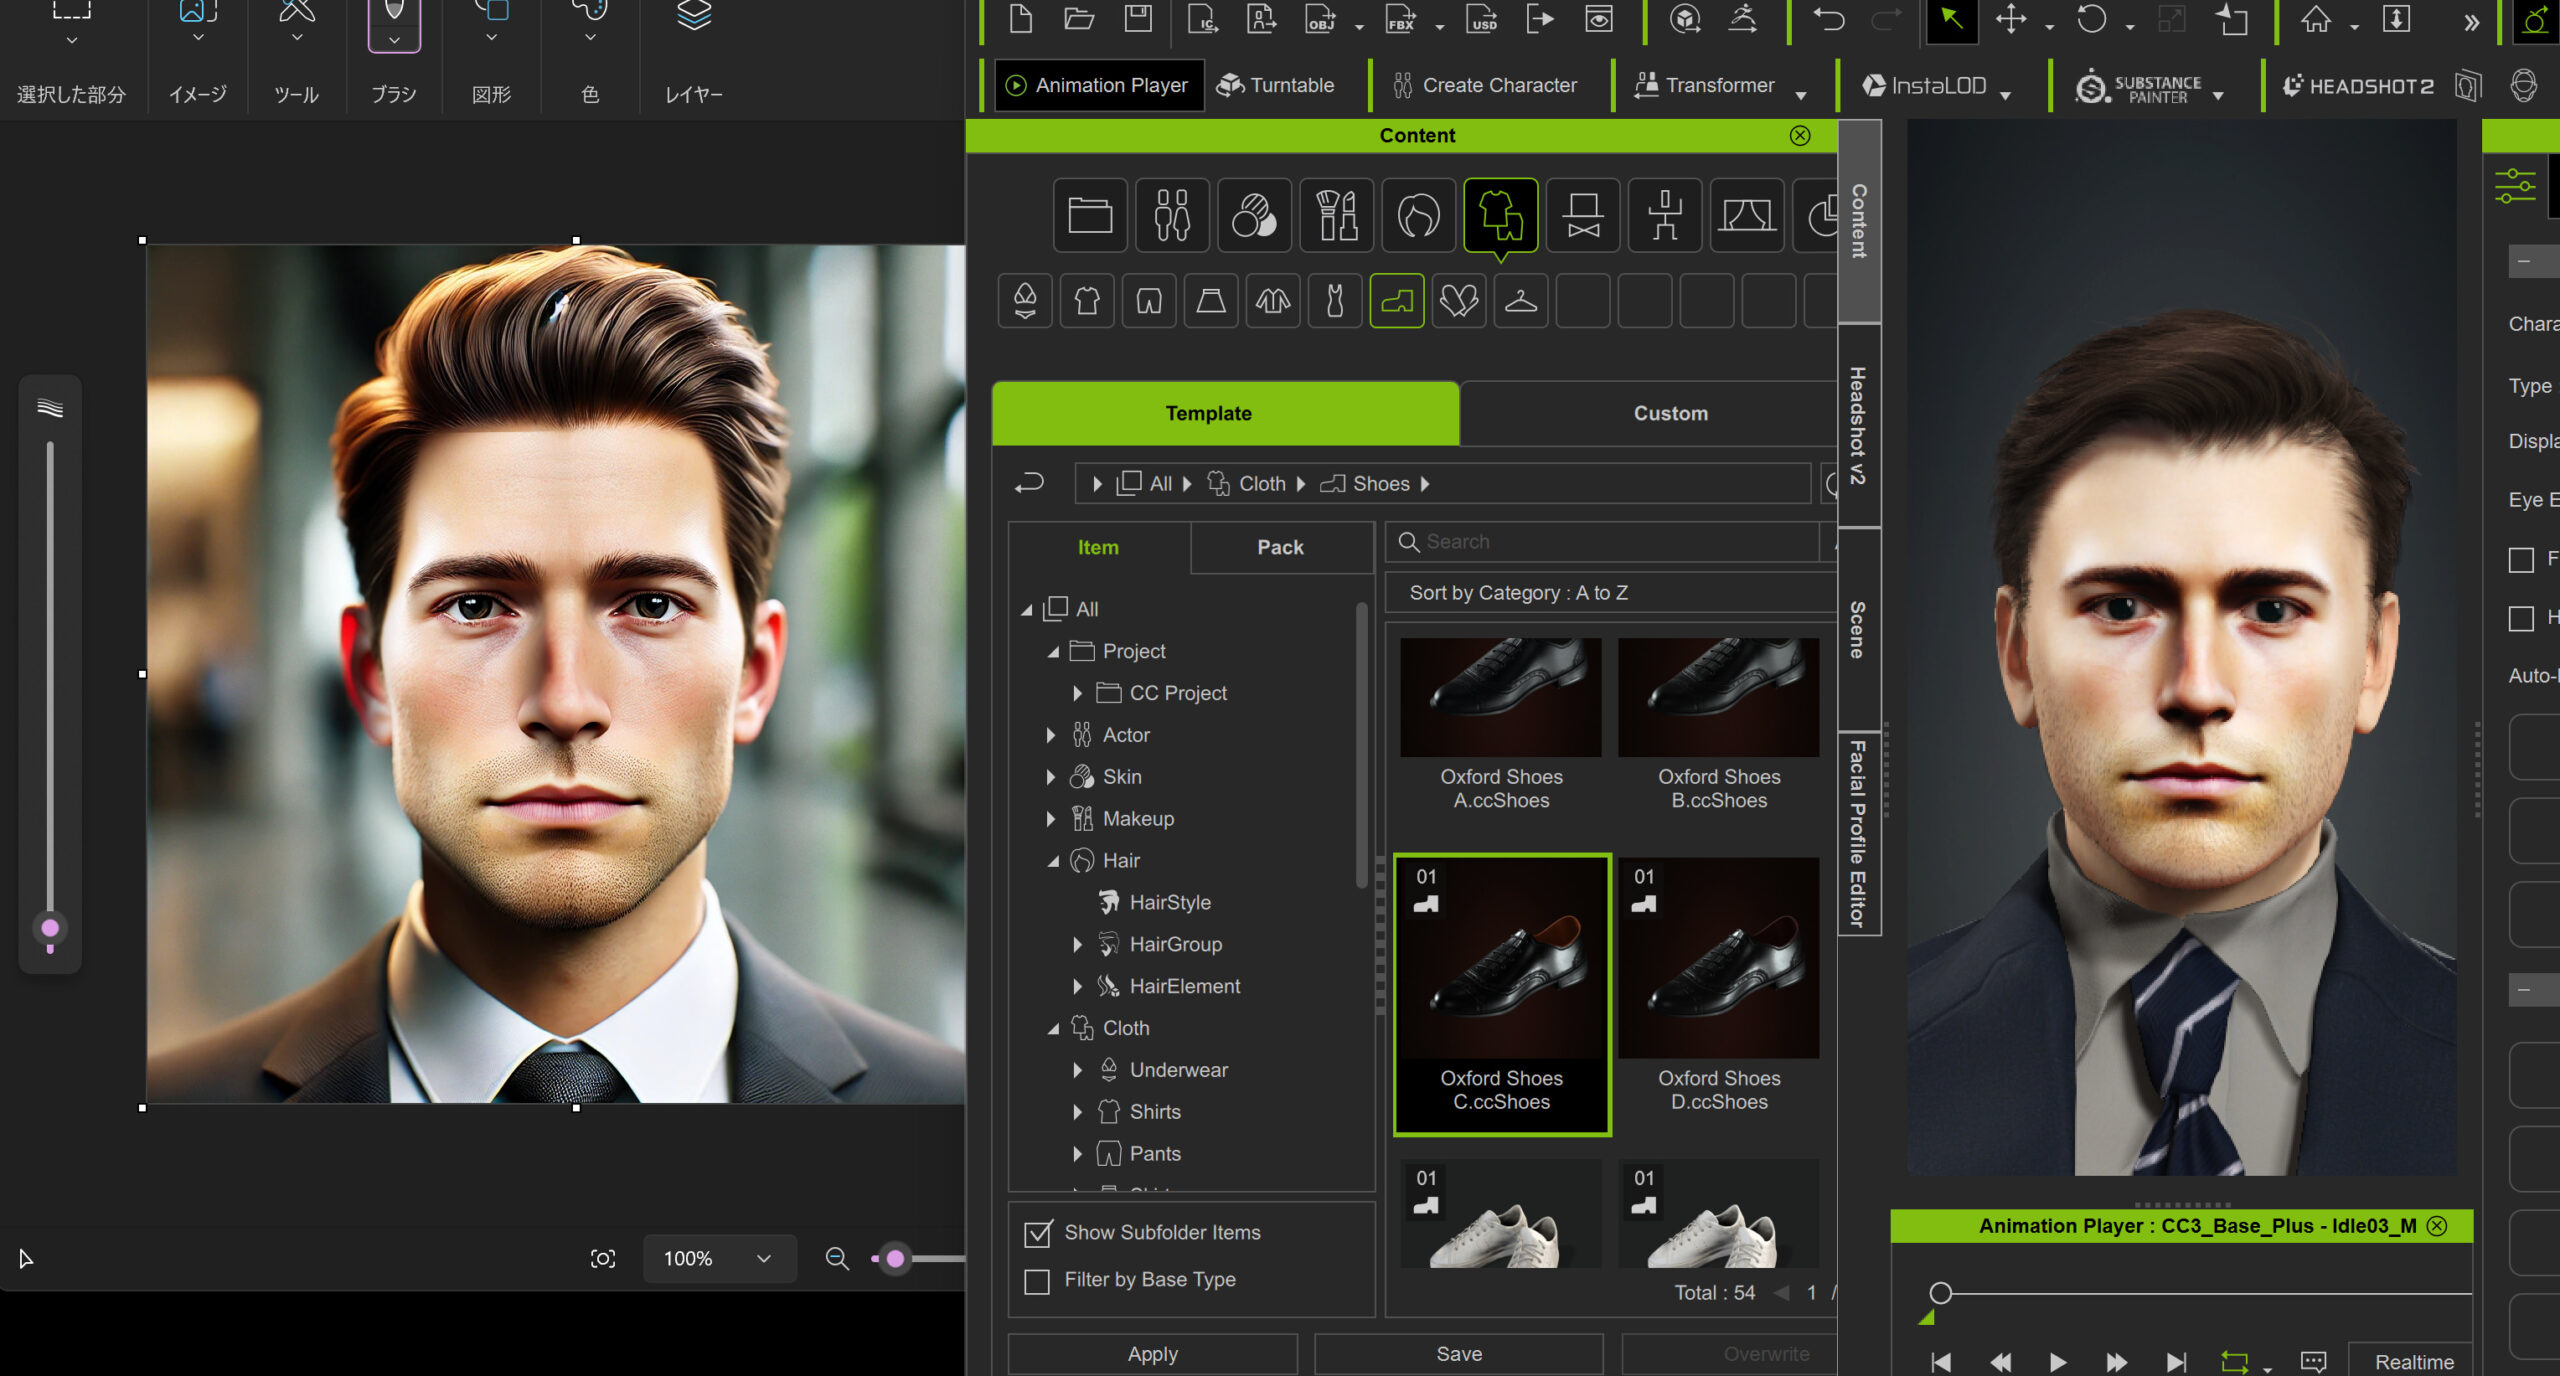Screen dimensions: 2560x1376
Task: Collapse the Hair tree node
Action: click(1053, 861)
